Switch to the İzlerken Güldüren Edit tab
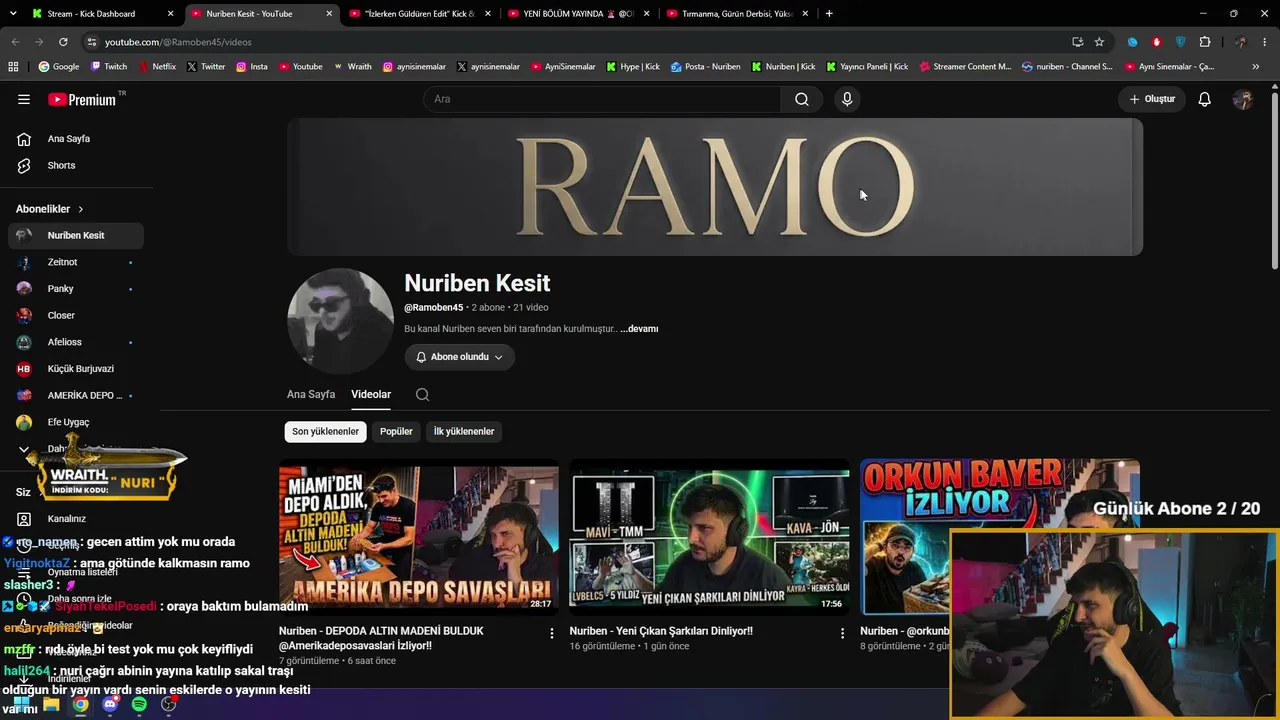Image resolution: width=1280 pixels, height=720 pixels. (419, 14)
